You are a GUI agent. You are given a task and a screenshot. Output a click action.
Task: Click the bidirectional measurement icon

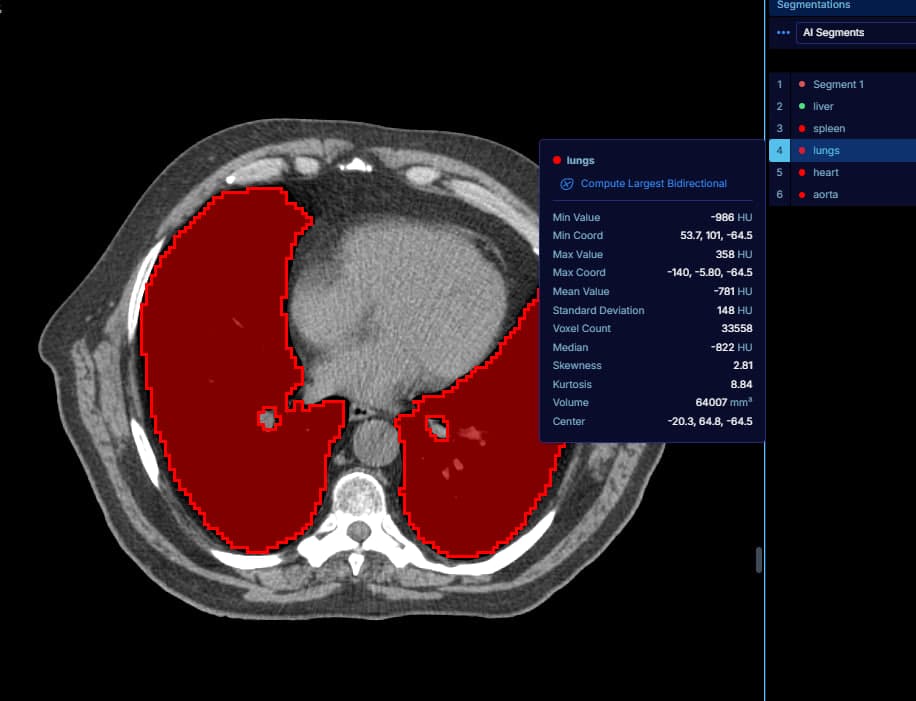tap(567, 184)
